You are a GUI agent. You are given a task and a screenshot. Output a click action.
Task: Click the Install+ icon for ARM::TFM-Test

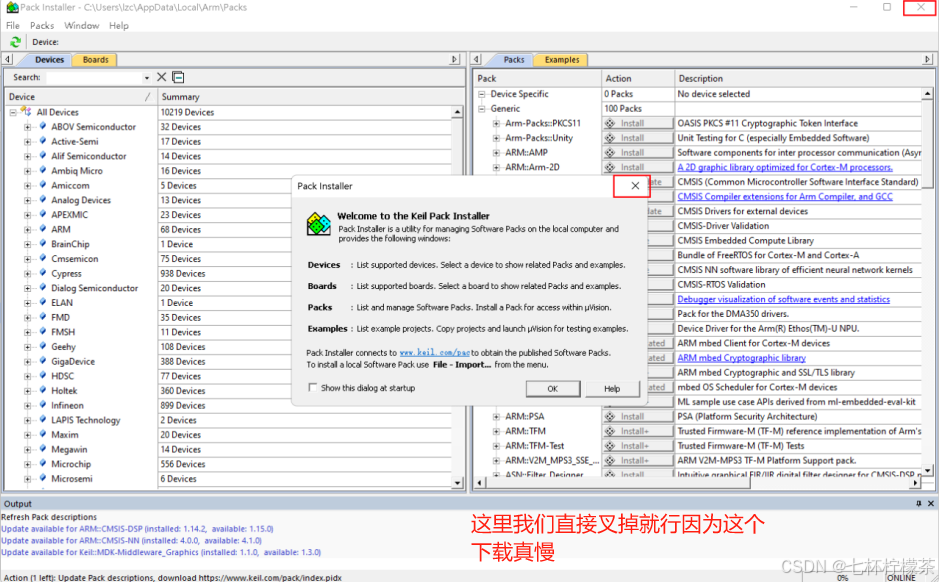point(610,445)
